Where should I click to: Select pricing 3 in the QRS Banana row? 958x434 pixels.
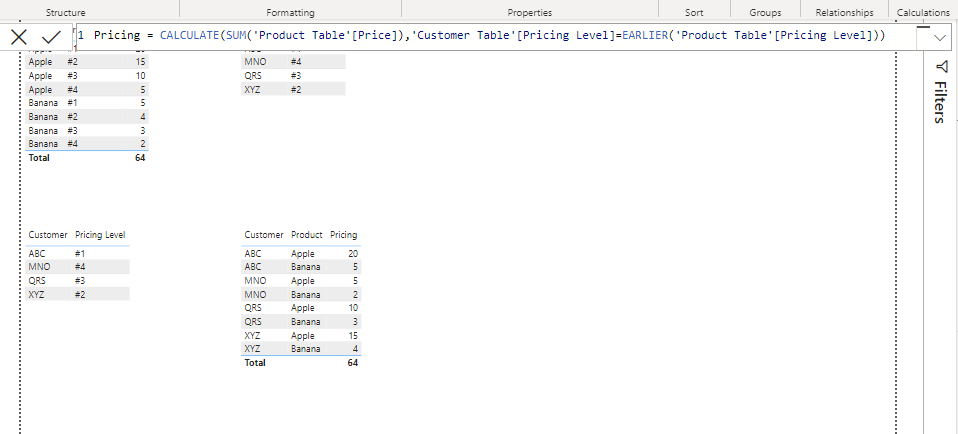click(355, 322)
